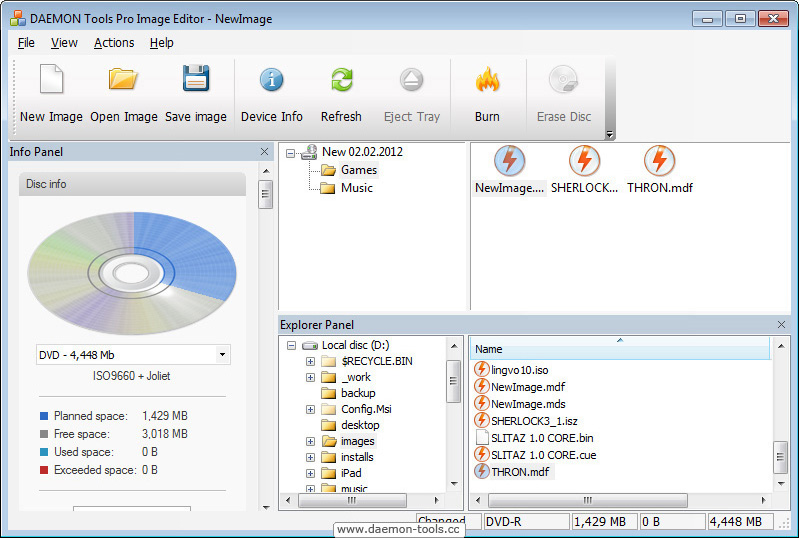The image size is (800, 538).
Task: Open the DVD - 4,448 Mb disc type dropdown
Action: point(222,355)
